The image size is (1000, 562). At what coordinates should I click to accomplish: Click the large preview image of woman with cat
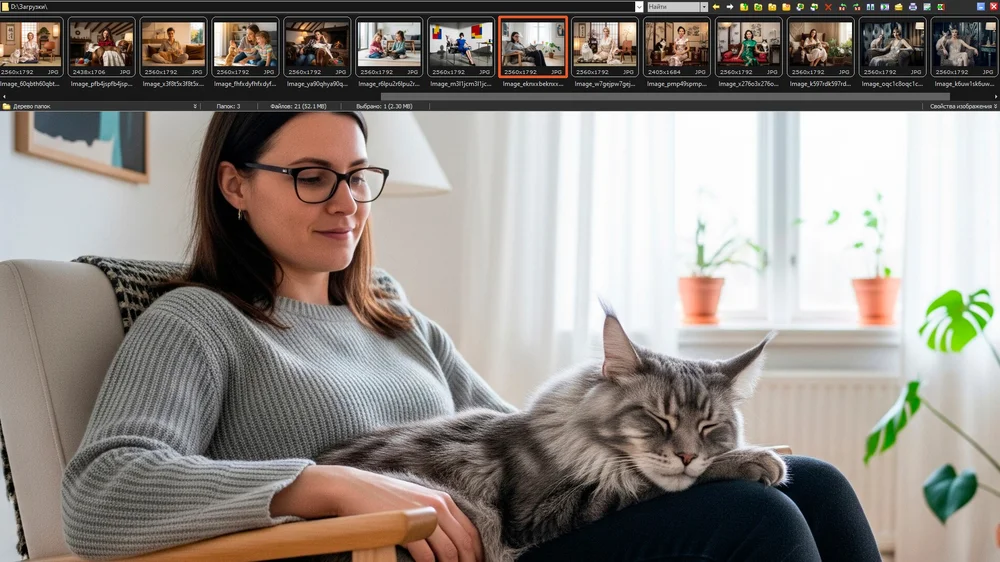500,340
